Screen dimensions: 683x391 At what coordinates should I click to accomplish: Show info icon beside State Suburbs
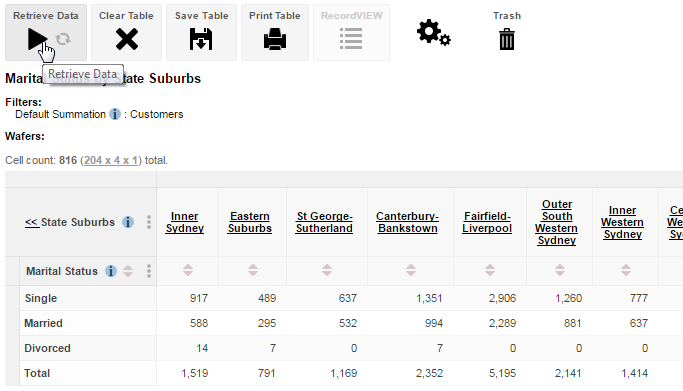point(128,222)
